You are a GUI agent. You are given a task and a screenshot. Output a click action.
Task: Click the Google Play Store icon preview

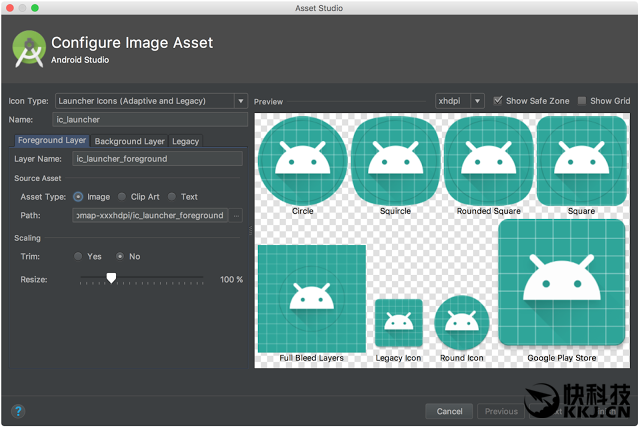click(561, 291)
